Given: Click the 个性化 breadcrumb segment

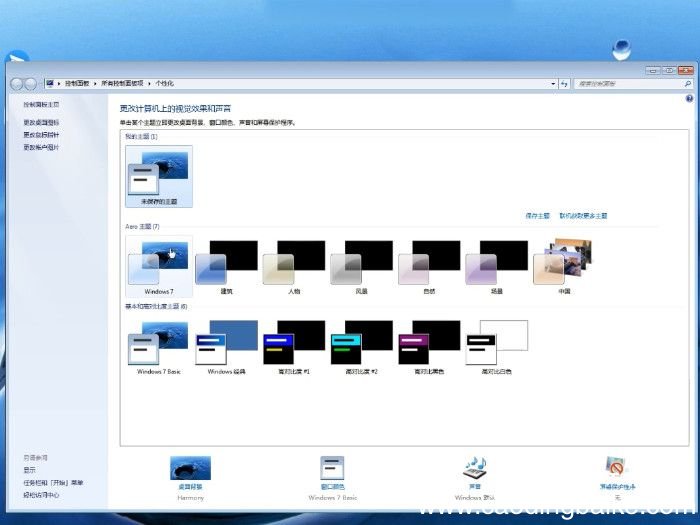Looking at the screenshot, I should [164, 83].
